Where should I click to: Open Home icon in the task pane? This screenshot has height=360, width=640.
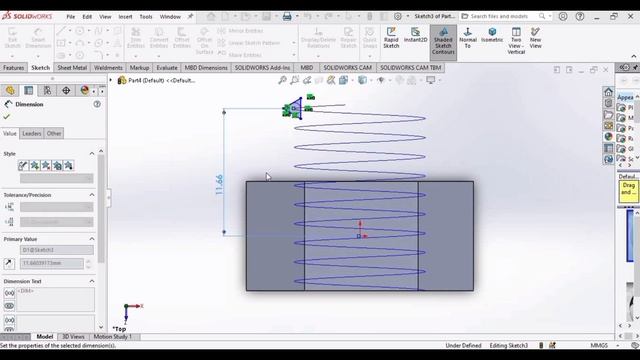click(x=608, y=91)
